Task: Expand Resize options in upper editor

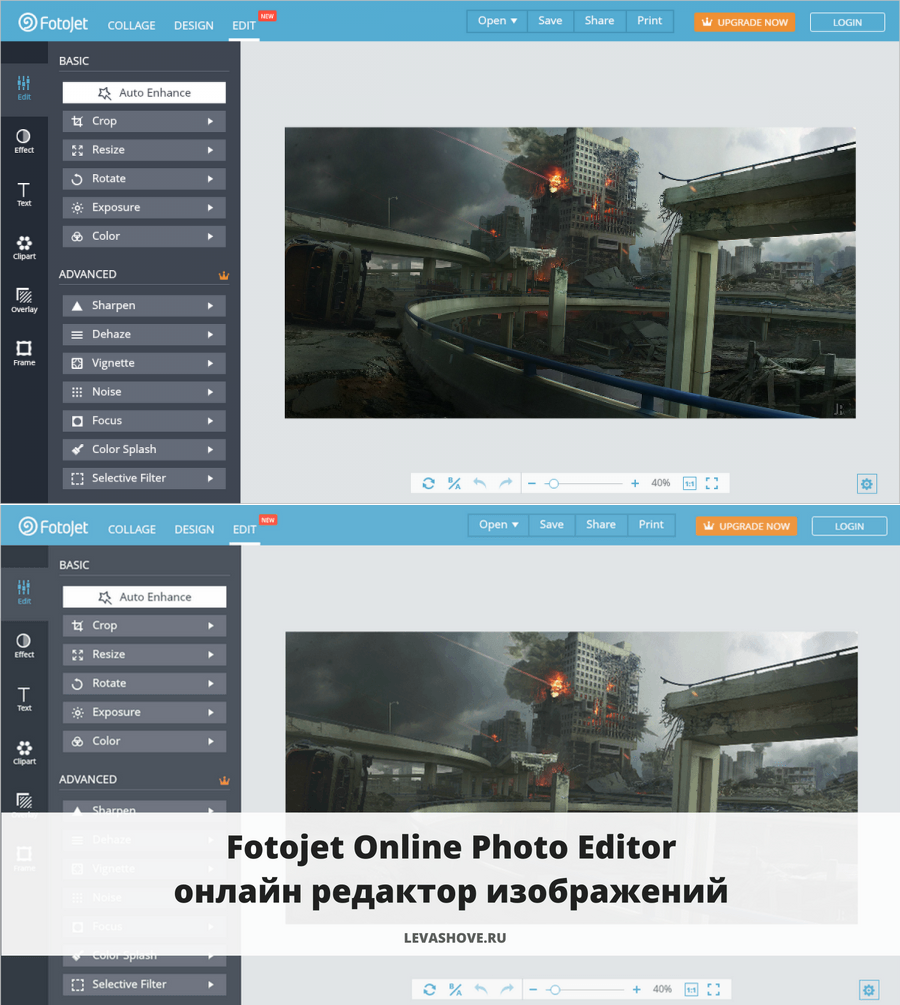Action: (144, 150)
